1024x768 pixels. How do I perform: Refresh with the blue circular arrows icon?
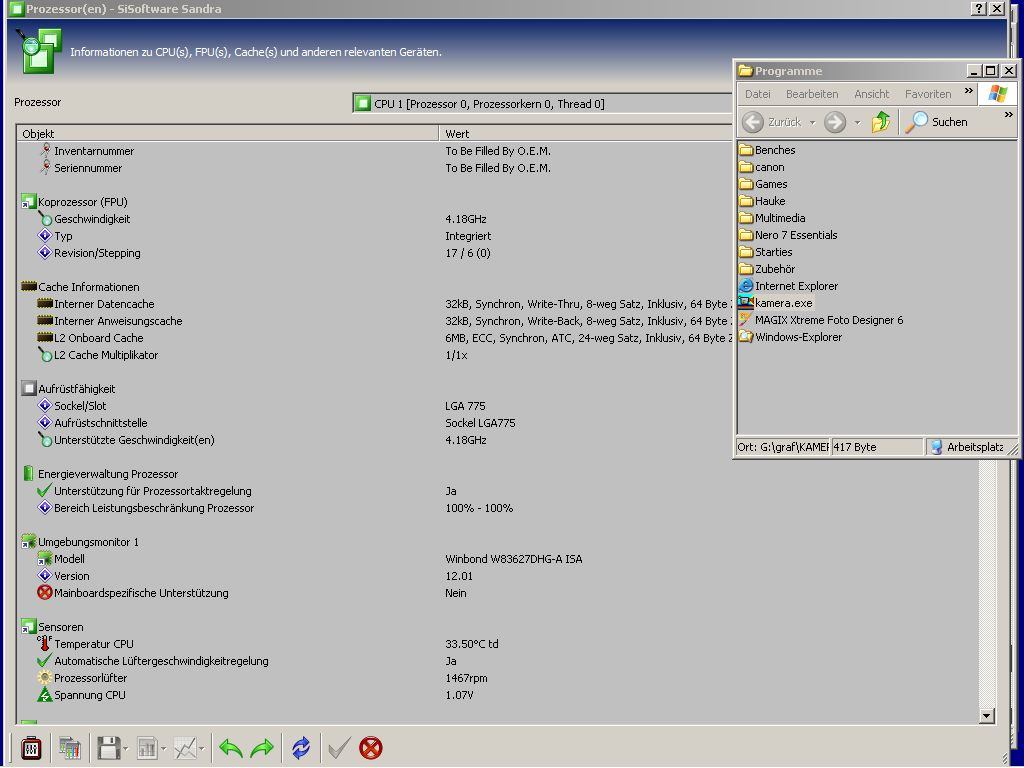point(301,748)
